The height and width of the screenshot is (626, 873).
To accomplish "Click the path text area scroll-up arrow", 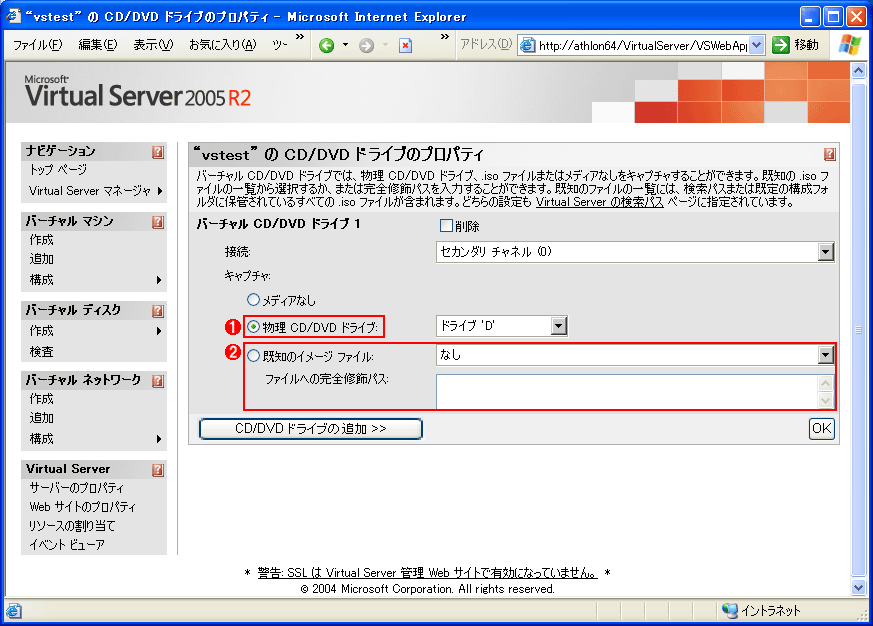I will click(x=826, y=383).
